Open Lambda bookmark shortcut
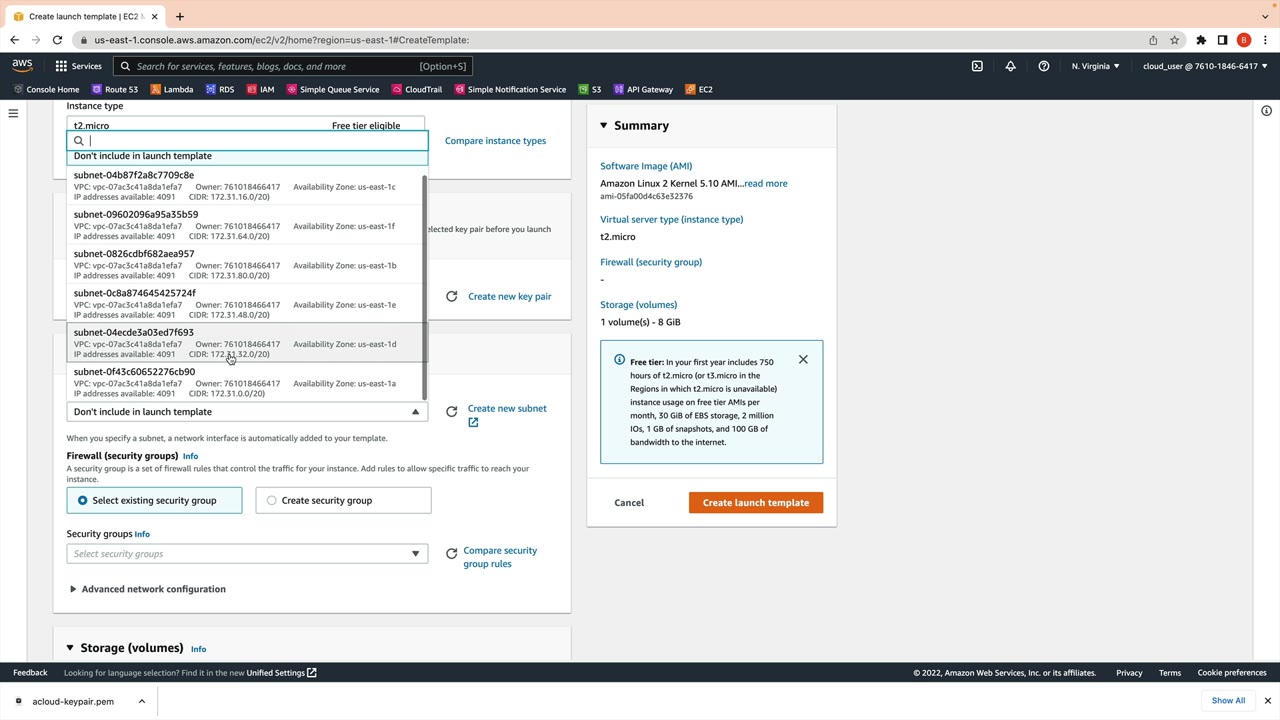The image size is (1280, 720). pyautogui.click(x=172, y=89)
